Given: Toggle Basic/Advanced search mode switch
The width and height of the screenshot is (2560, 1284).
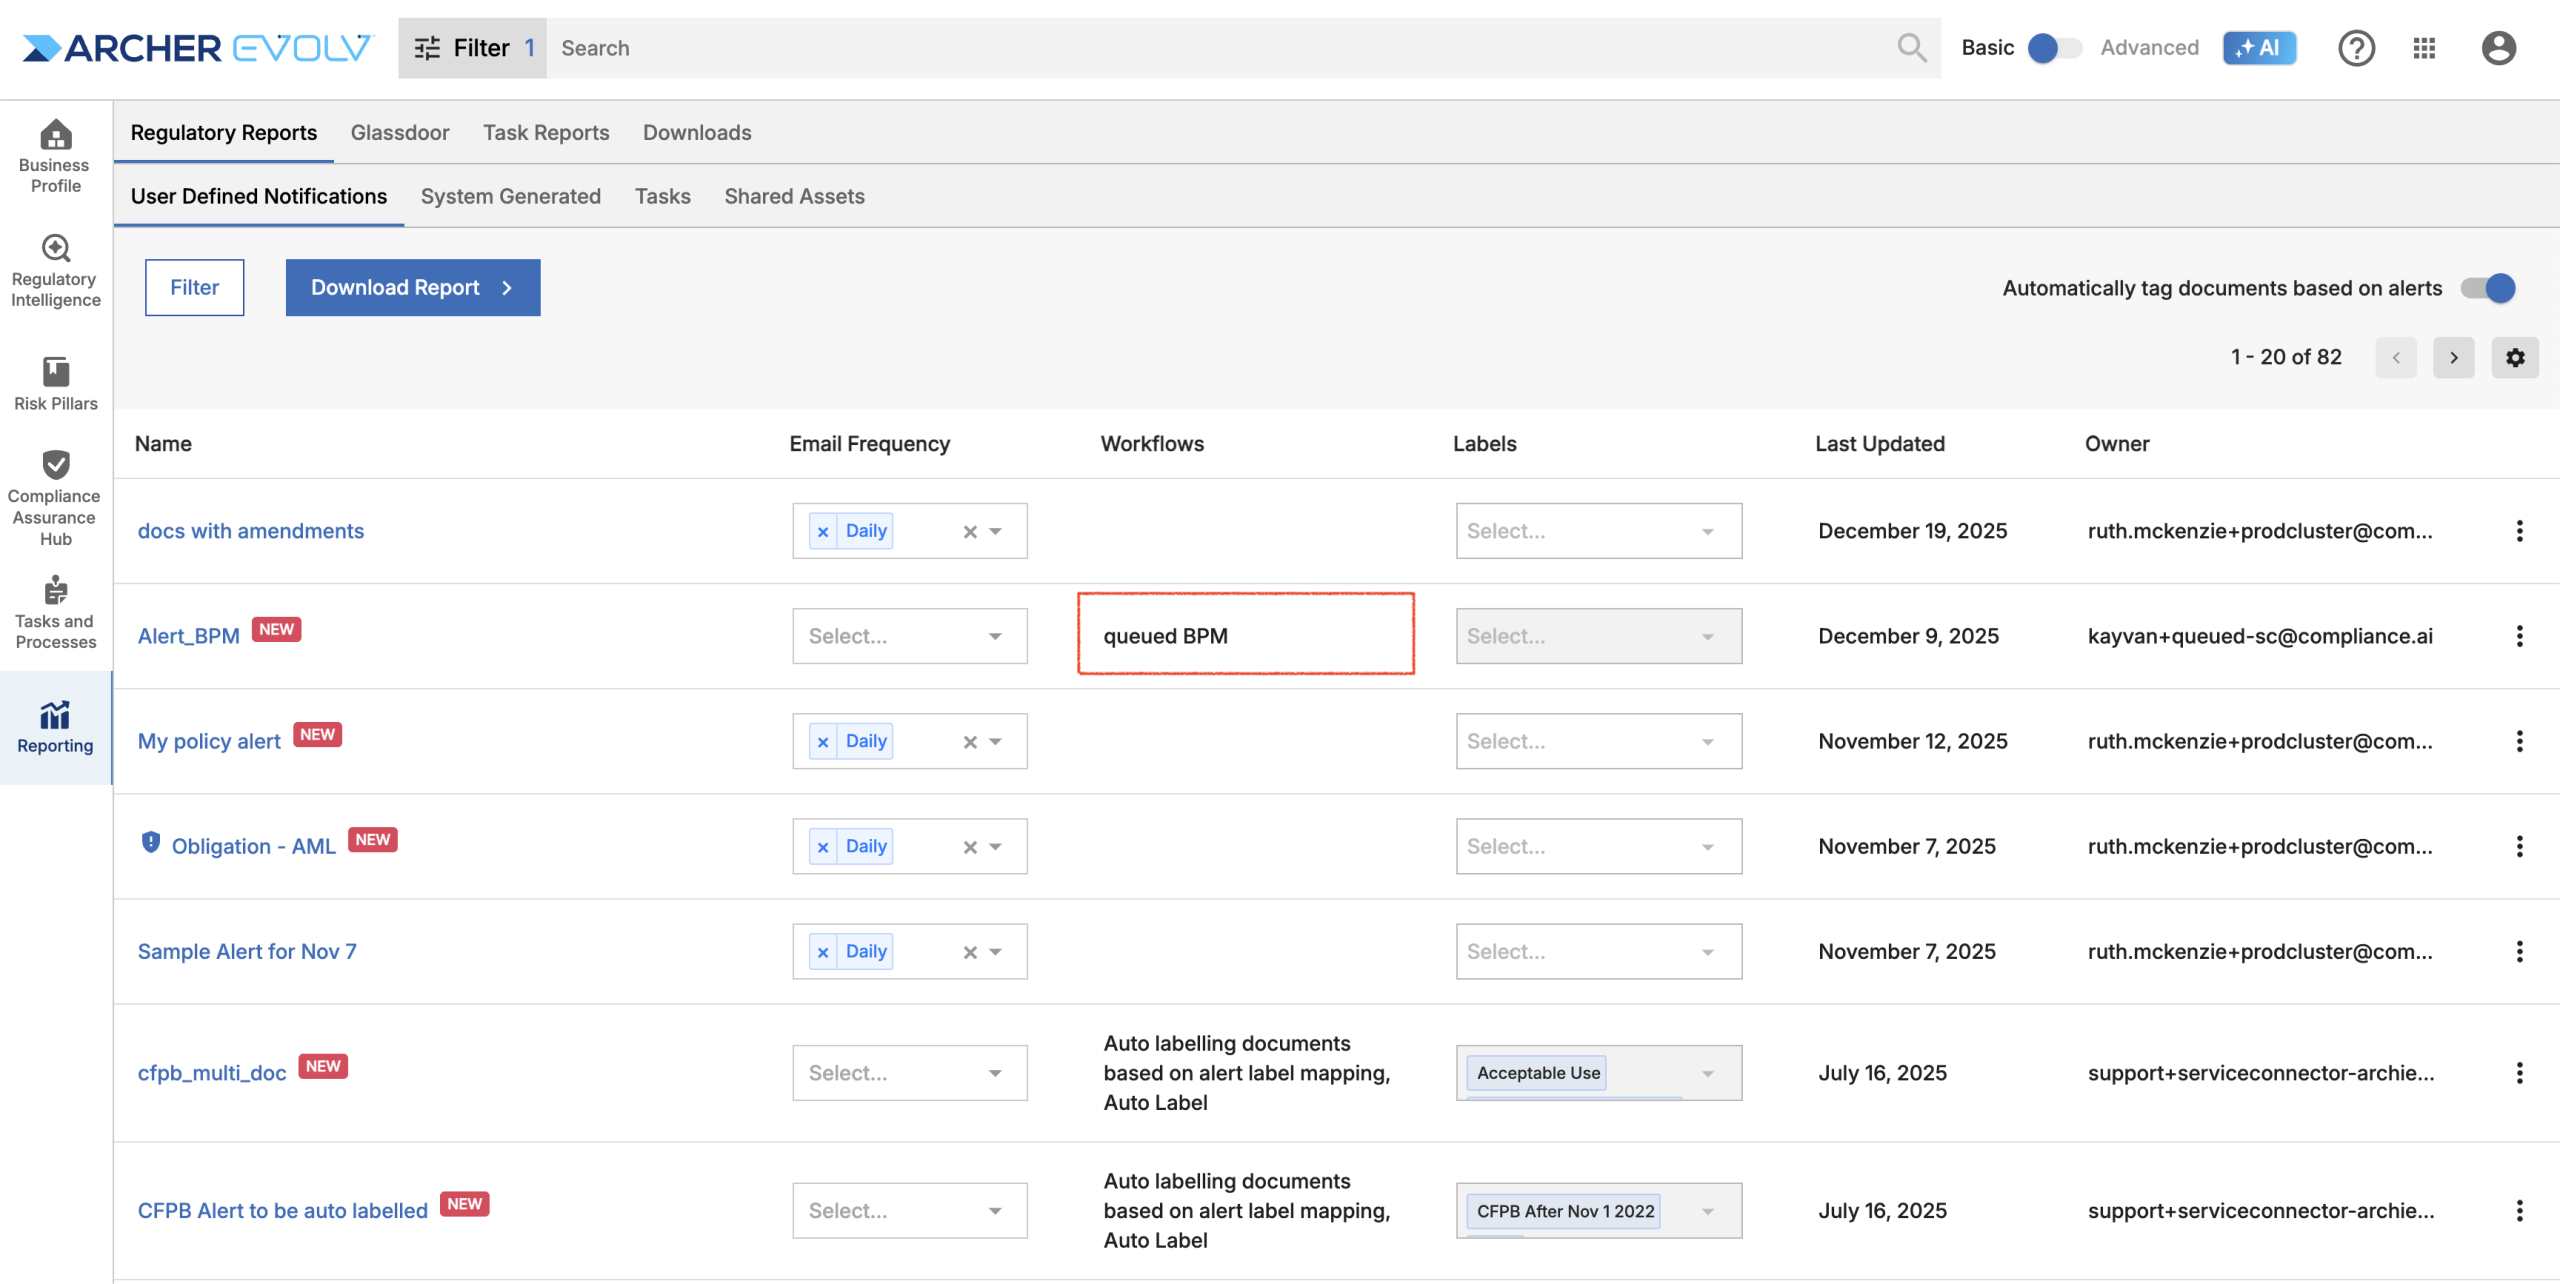Looking at the screenshot, I should (2054, 48).
